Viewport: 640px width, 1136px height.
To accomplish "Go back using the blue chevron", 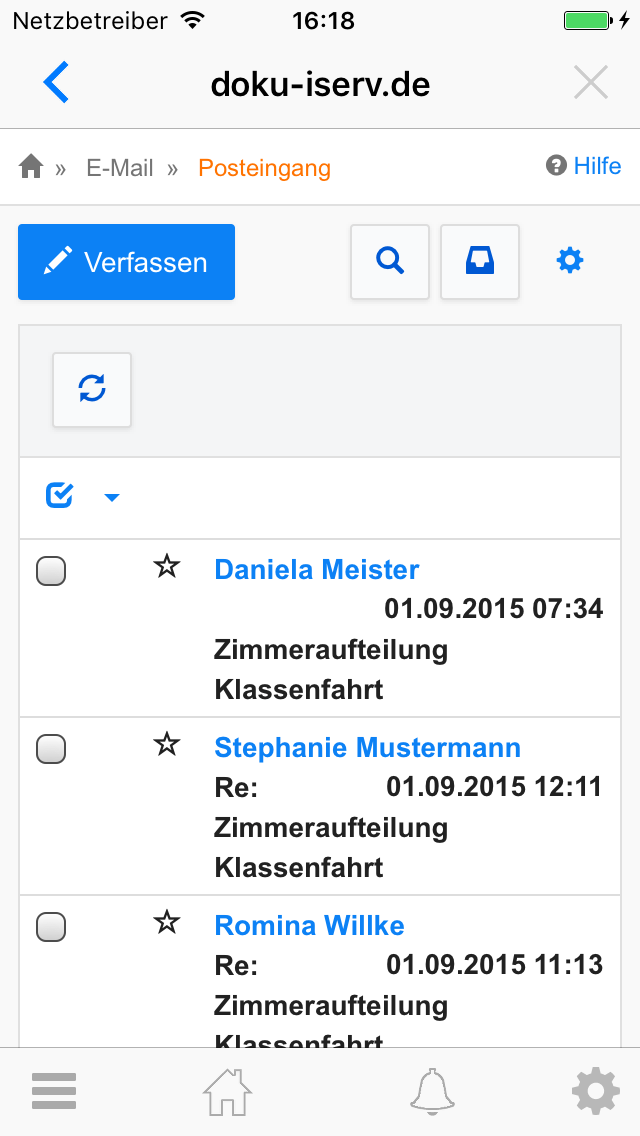I will click(56, 83).
